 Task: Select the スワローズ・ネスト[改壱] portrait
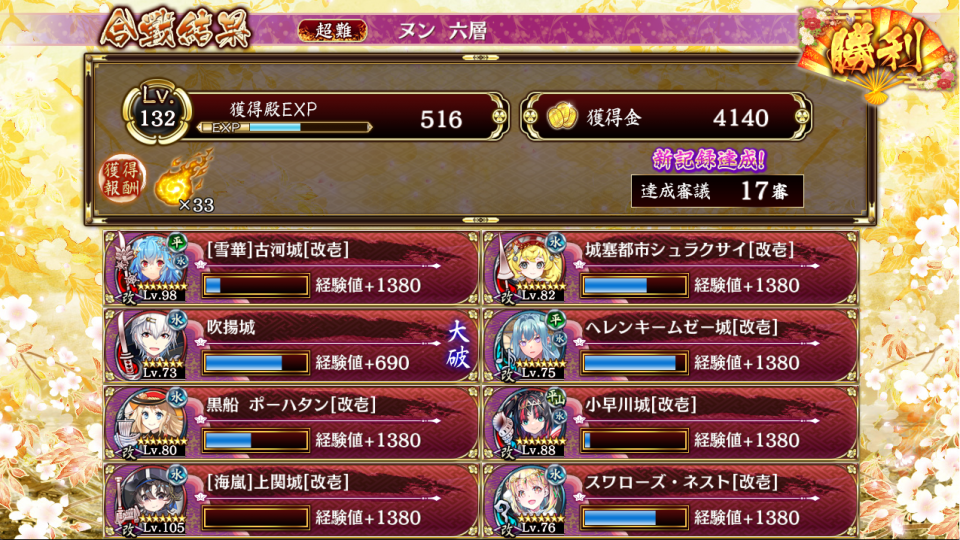coord(530,501)
